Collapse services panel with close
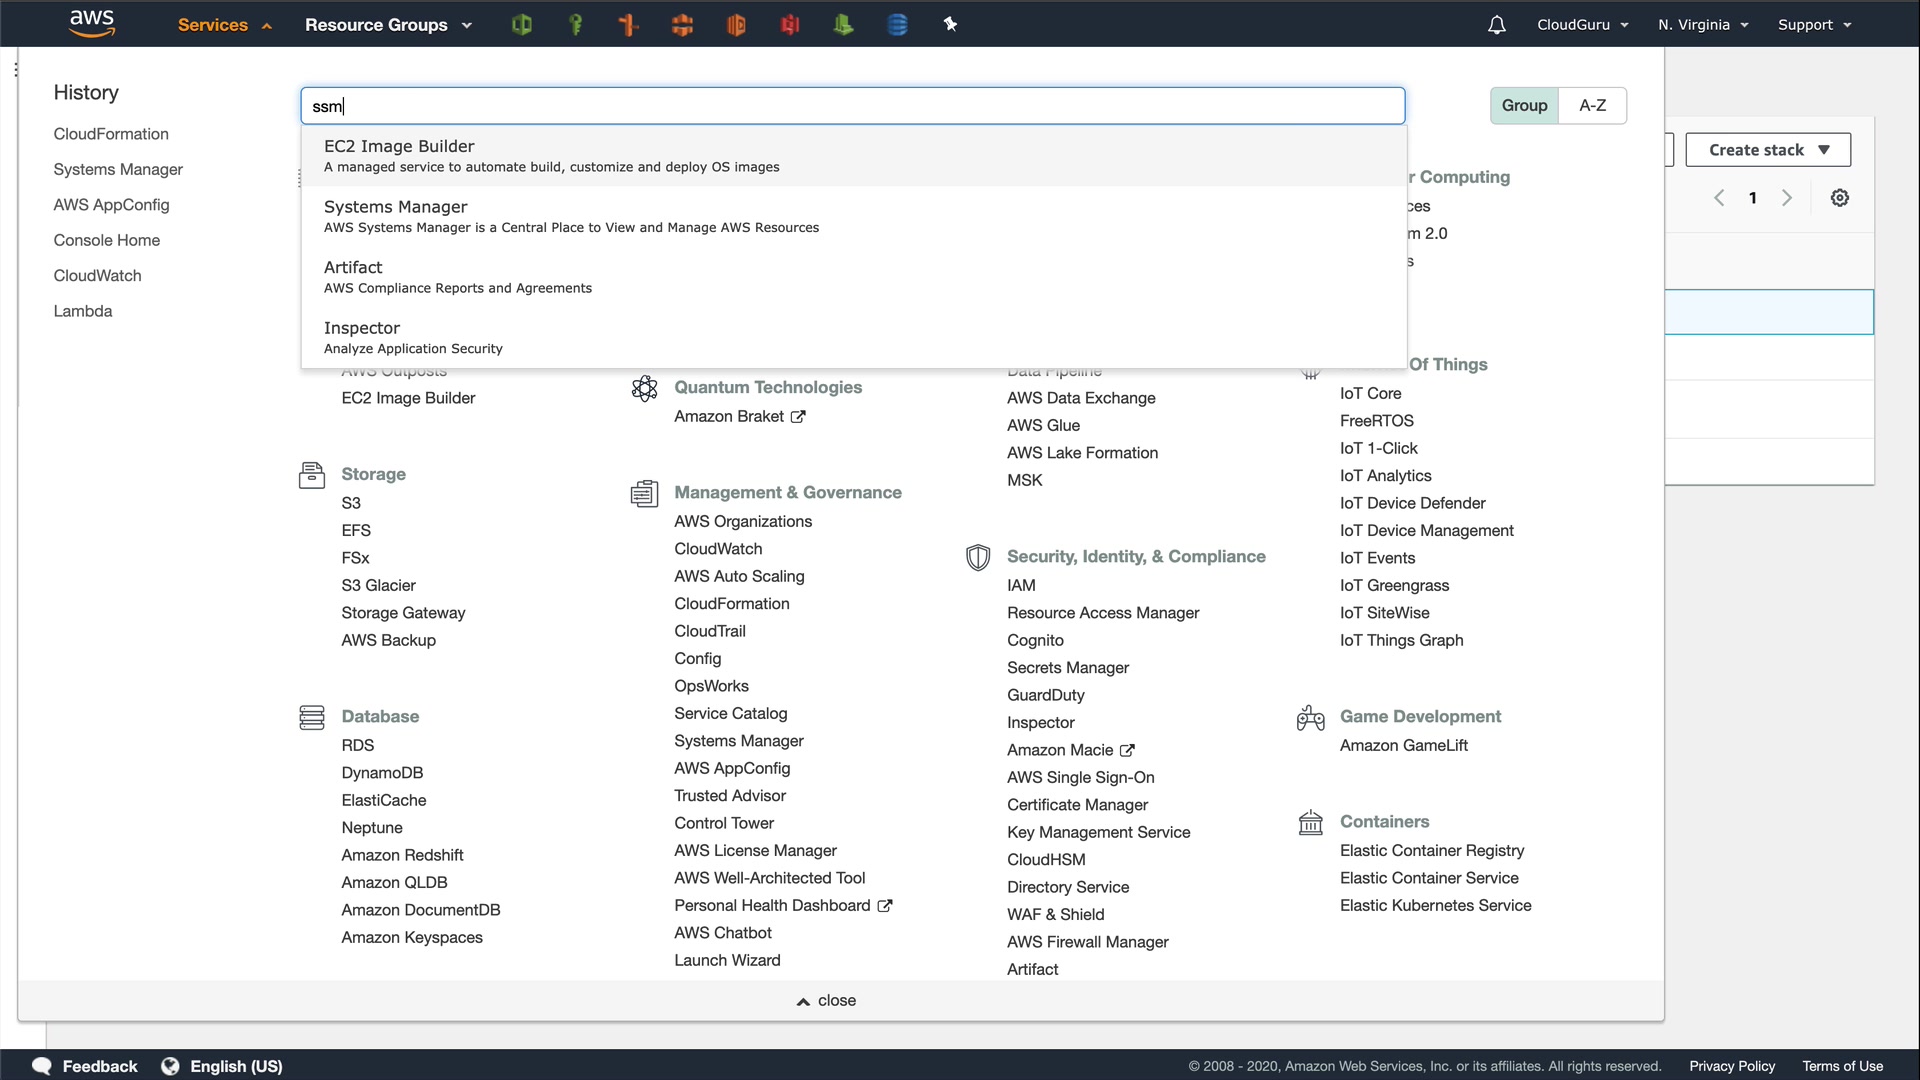Screen dimensions: 1920x1080 click(826, 1000)
